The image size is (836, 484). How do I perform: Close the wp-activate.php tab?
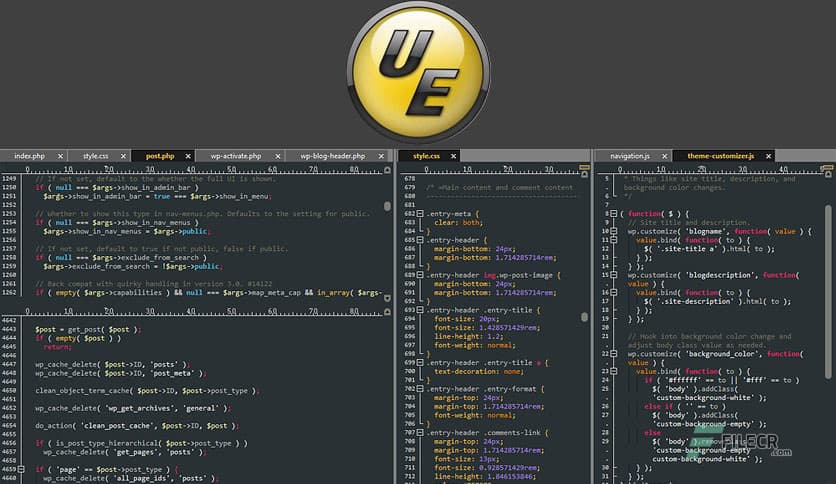pos(278,156)
